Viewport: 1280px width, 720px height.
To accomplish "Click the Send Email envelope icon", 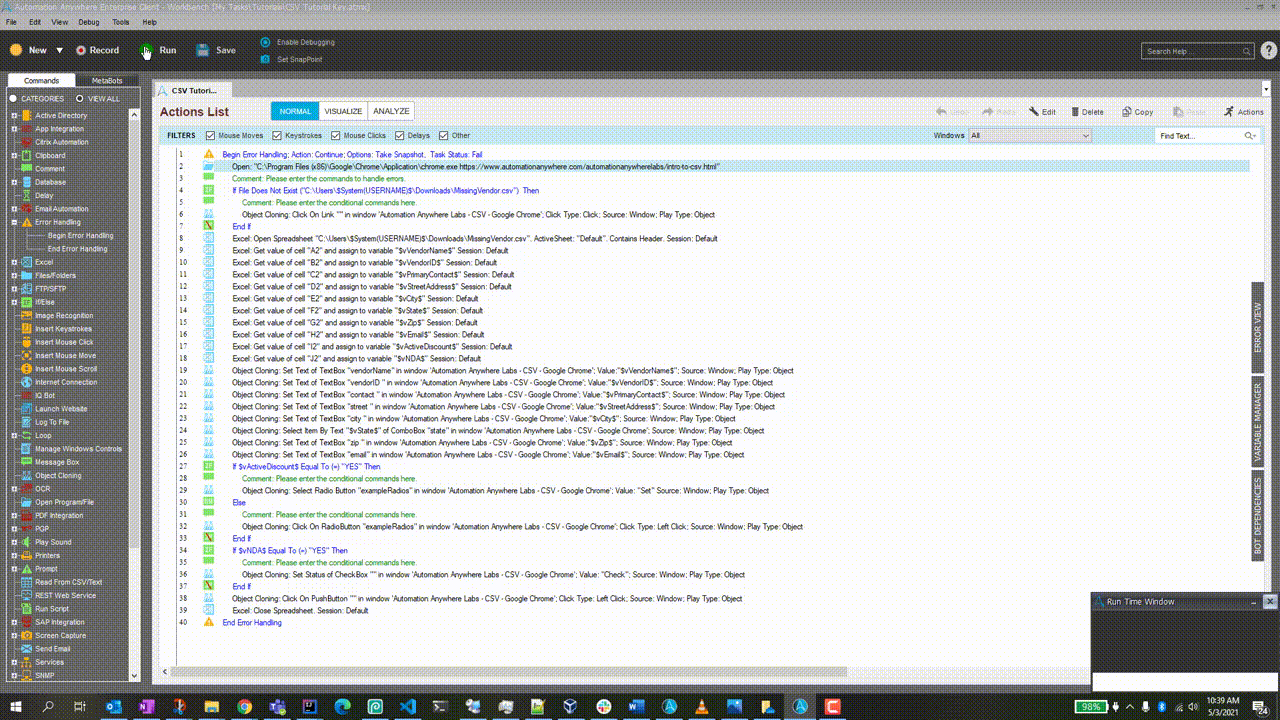I will (x=27, y=649).
